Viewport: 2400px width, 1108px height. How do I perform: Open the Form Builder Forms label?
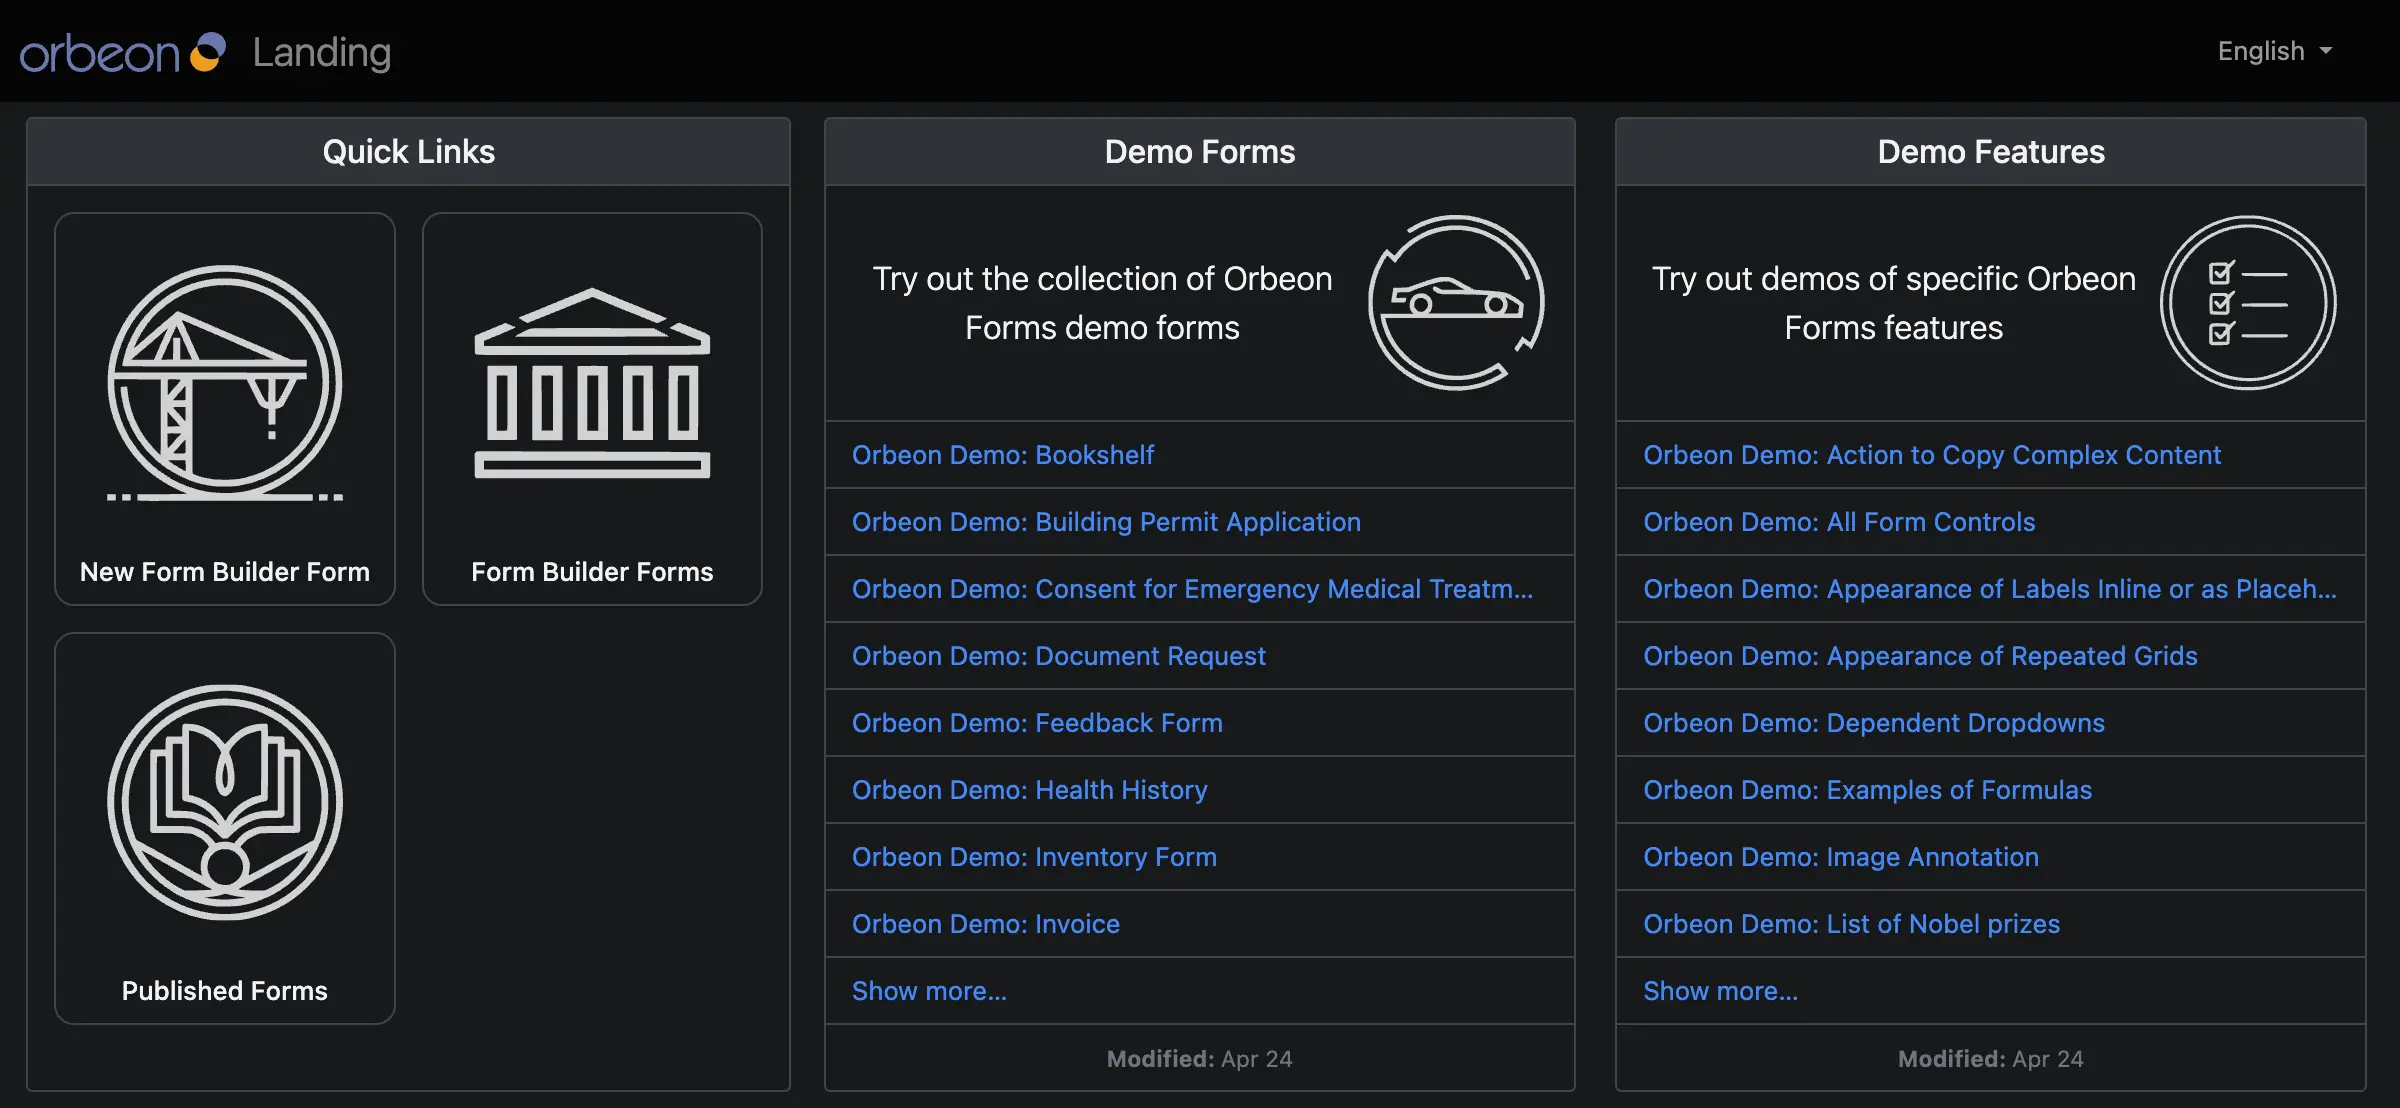592,572
